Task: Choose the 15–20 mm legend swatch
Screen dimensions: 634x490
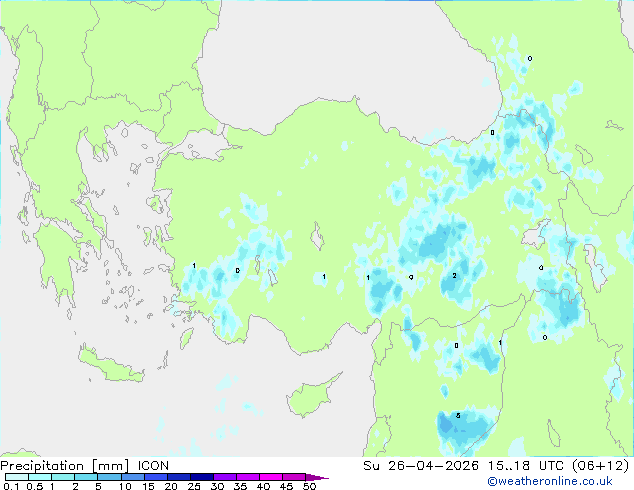Action: pos(155,477)
